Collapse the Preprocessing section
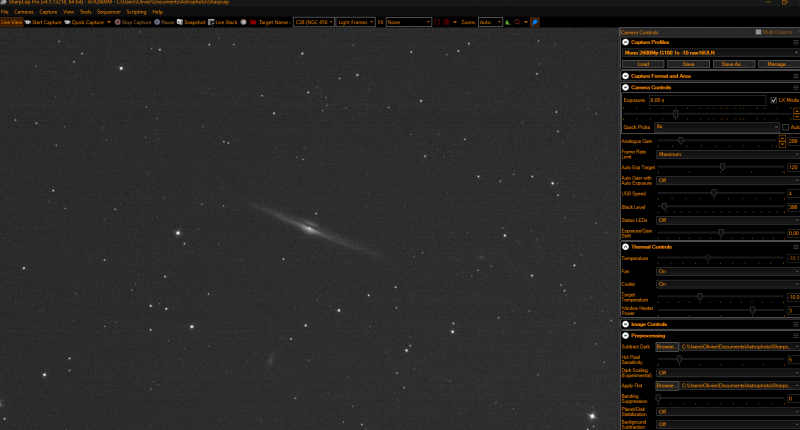Screen dimensions: 800x430 click(626, 336)
